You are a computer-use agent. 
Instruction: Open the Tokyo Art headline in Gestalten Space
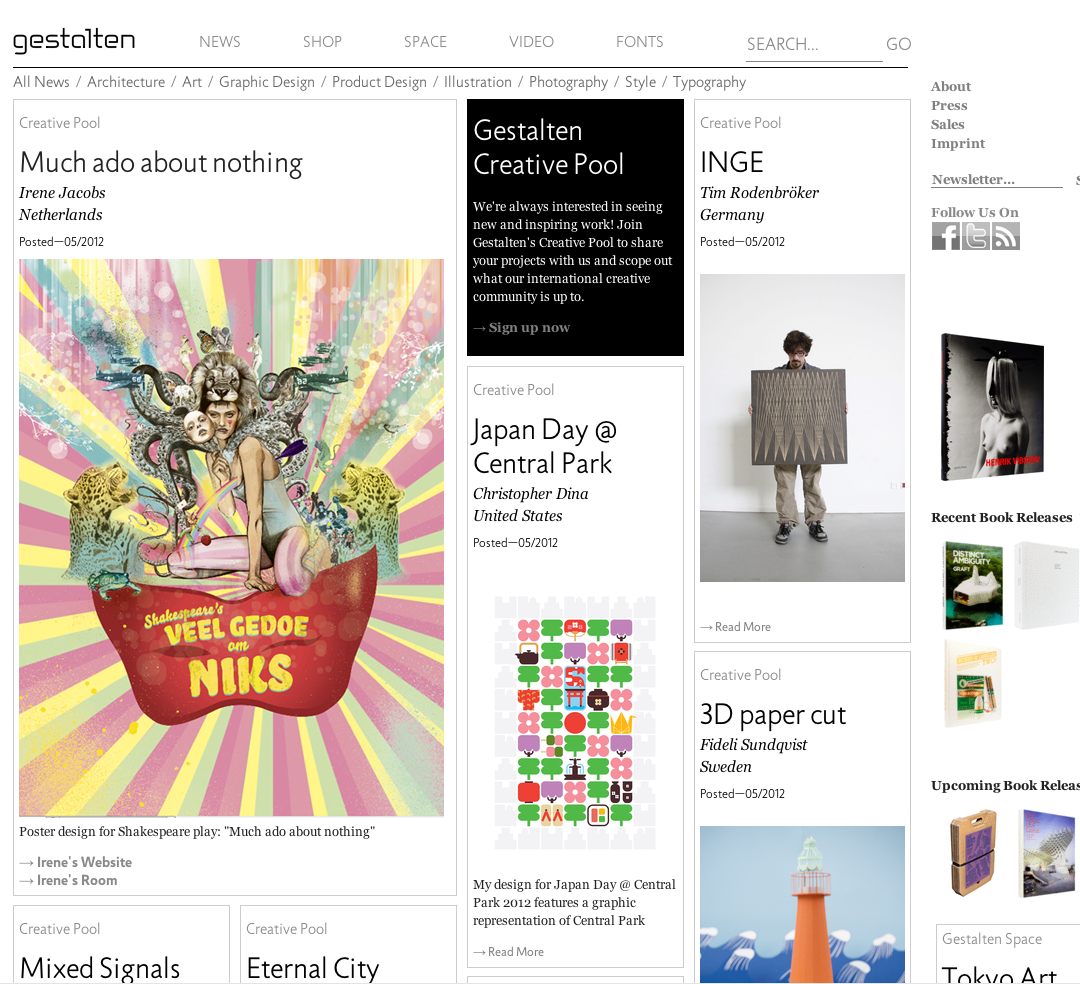click(999, 974)
